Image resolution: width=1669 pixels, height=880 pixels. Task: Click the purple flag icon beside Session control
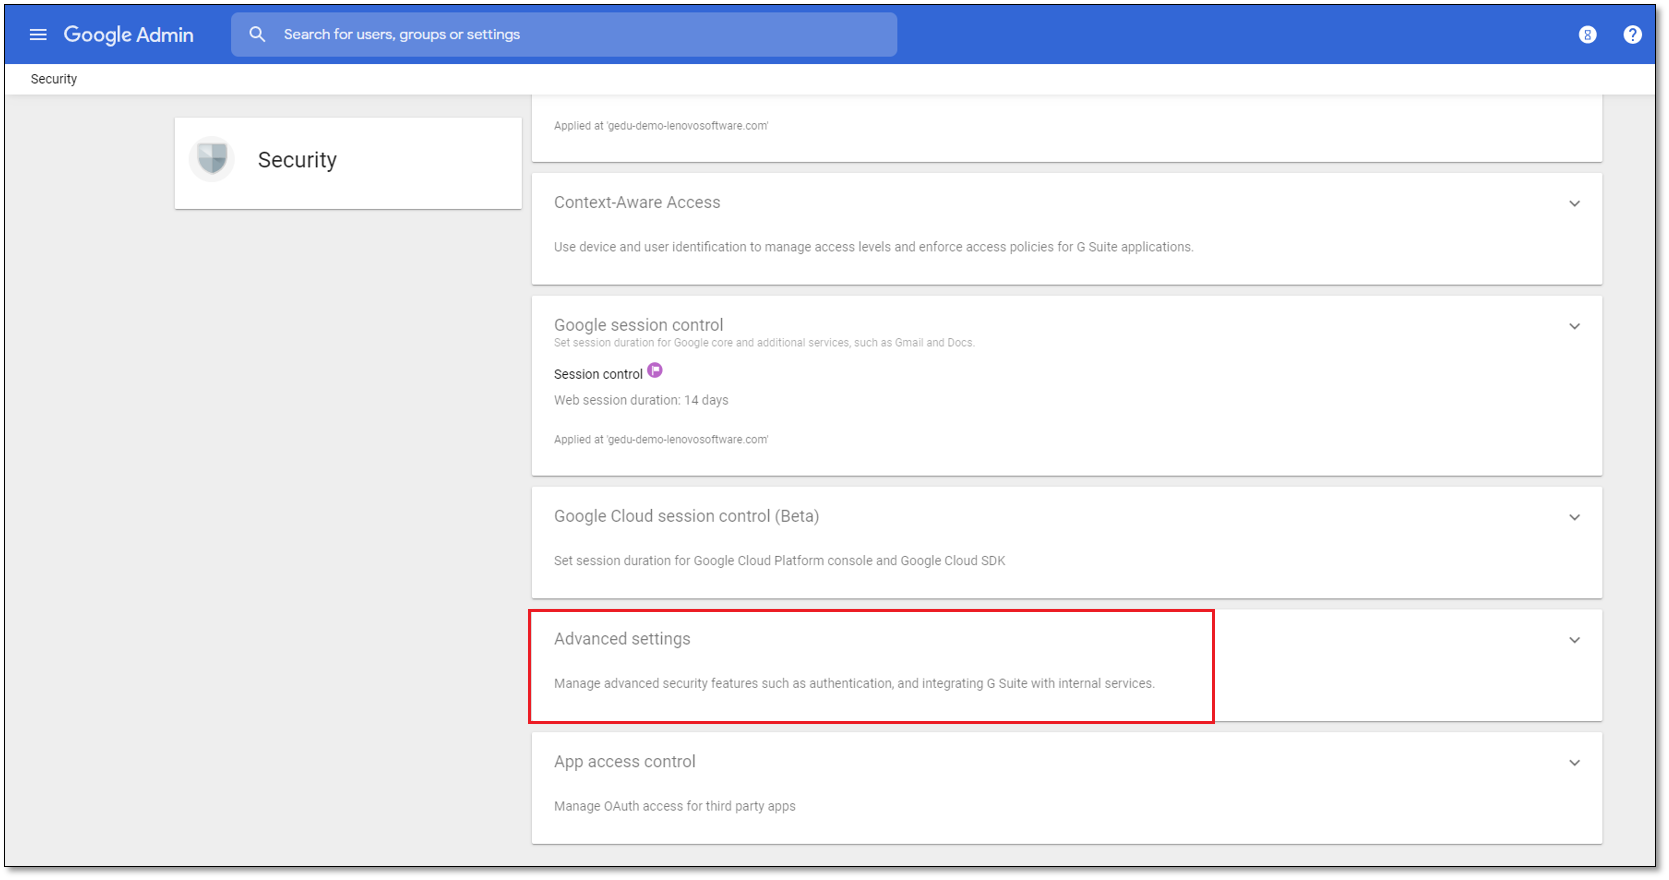pos(655,371)
